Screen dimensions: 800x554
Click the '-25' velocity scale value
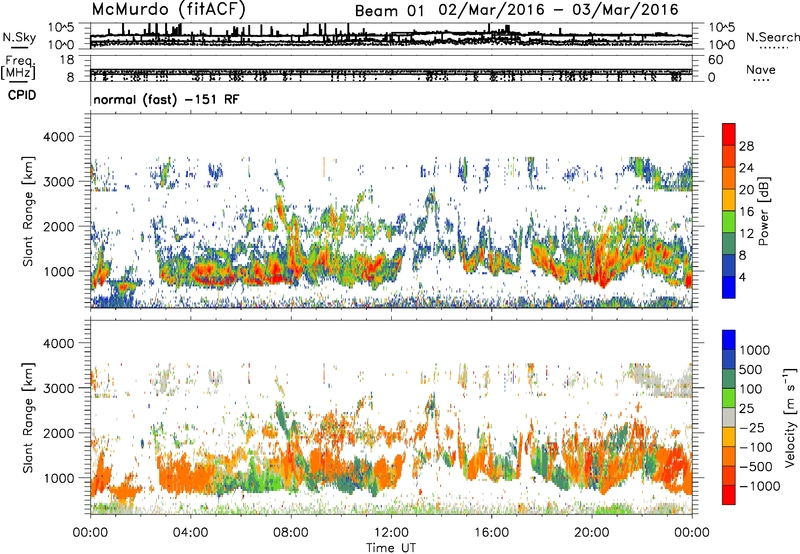pos(752,428)
